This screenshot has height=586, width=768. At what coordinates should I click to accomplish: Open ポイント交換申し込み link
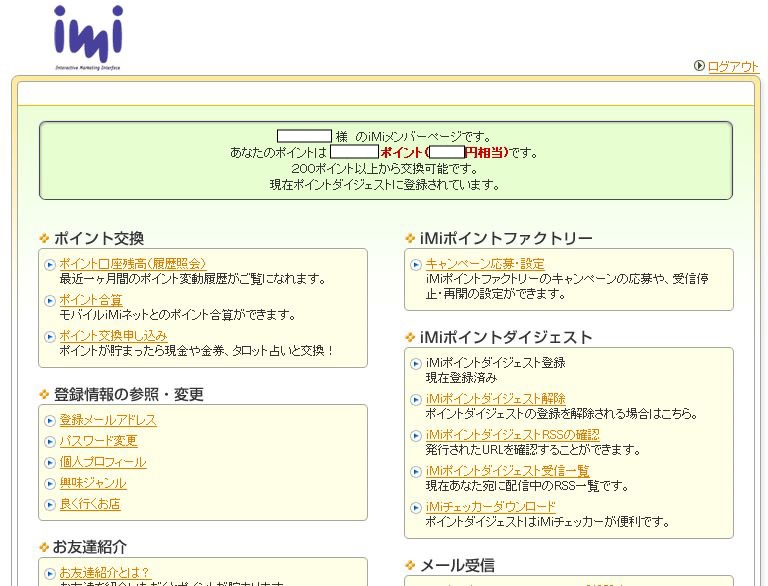point(113,336)
